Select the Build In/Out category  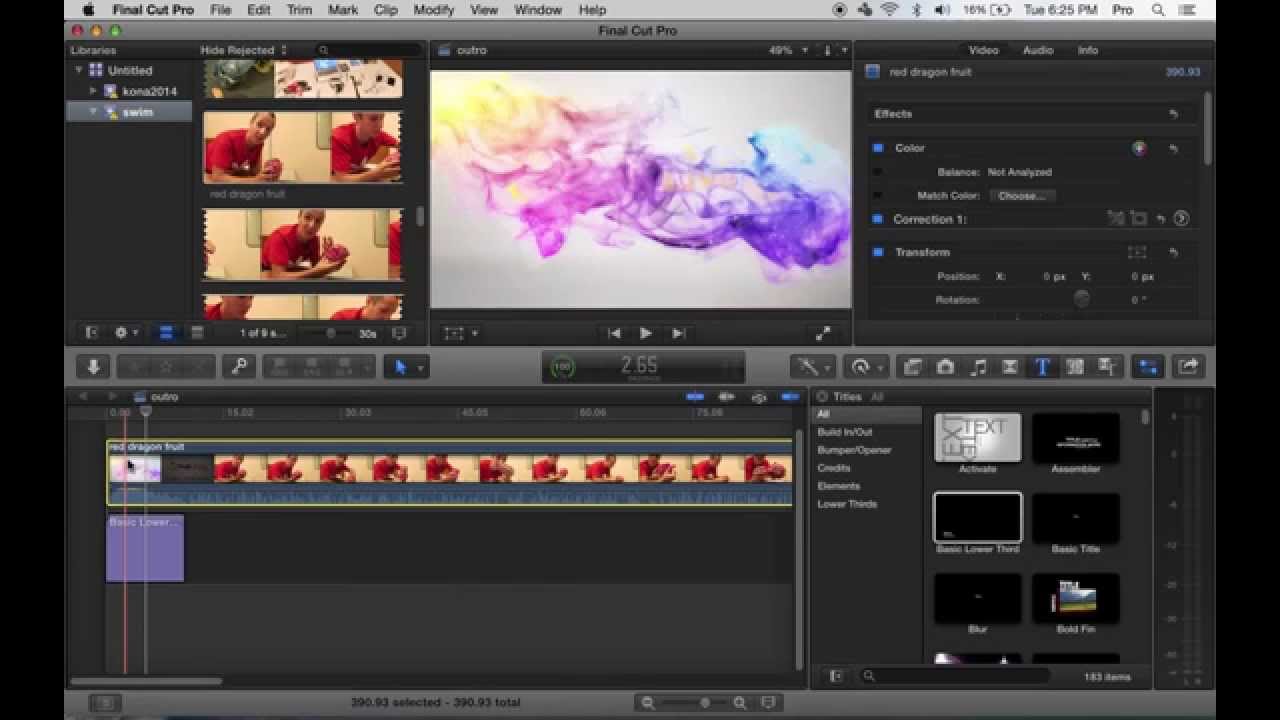tap(845, 432)
